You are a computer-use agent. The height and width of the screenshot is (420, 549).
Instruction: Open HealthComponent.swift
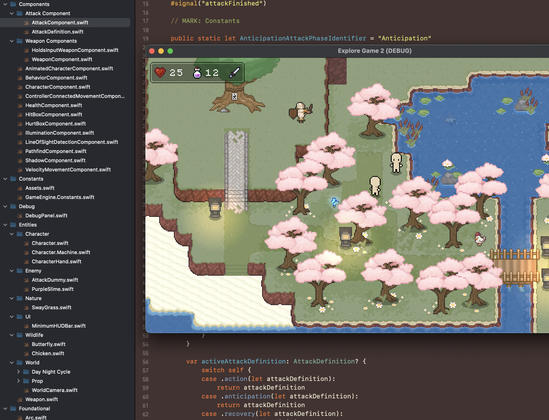point(54,105)
